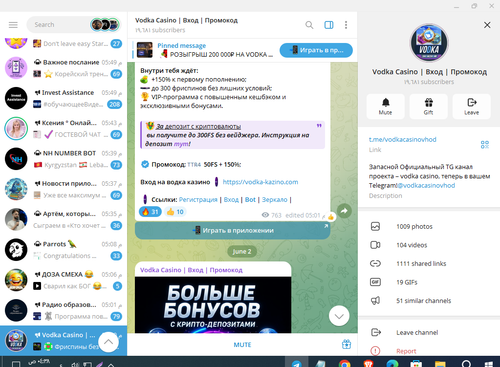Viewport: 500px width, 367px height.
Task: Open 1009 photos shared media
Action: click(429, 226)
